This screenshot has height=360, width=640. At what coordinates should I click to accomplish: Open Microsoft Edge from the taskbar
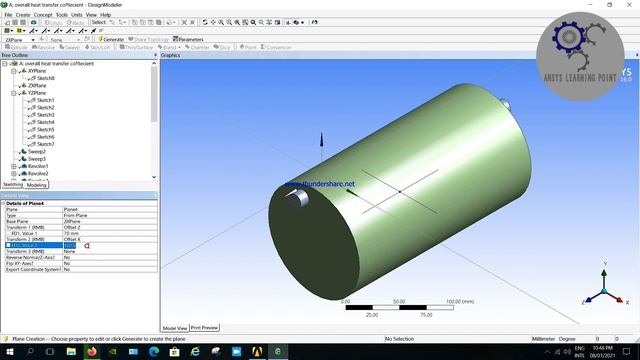click(x=154, y=351)
